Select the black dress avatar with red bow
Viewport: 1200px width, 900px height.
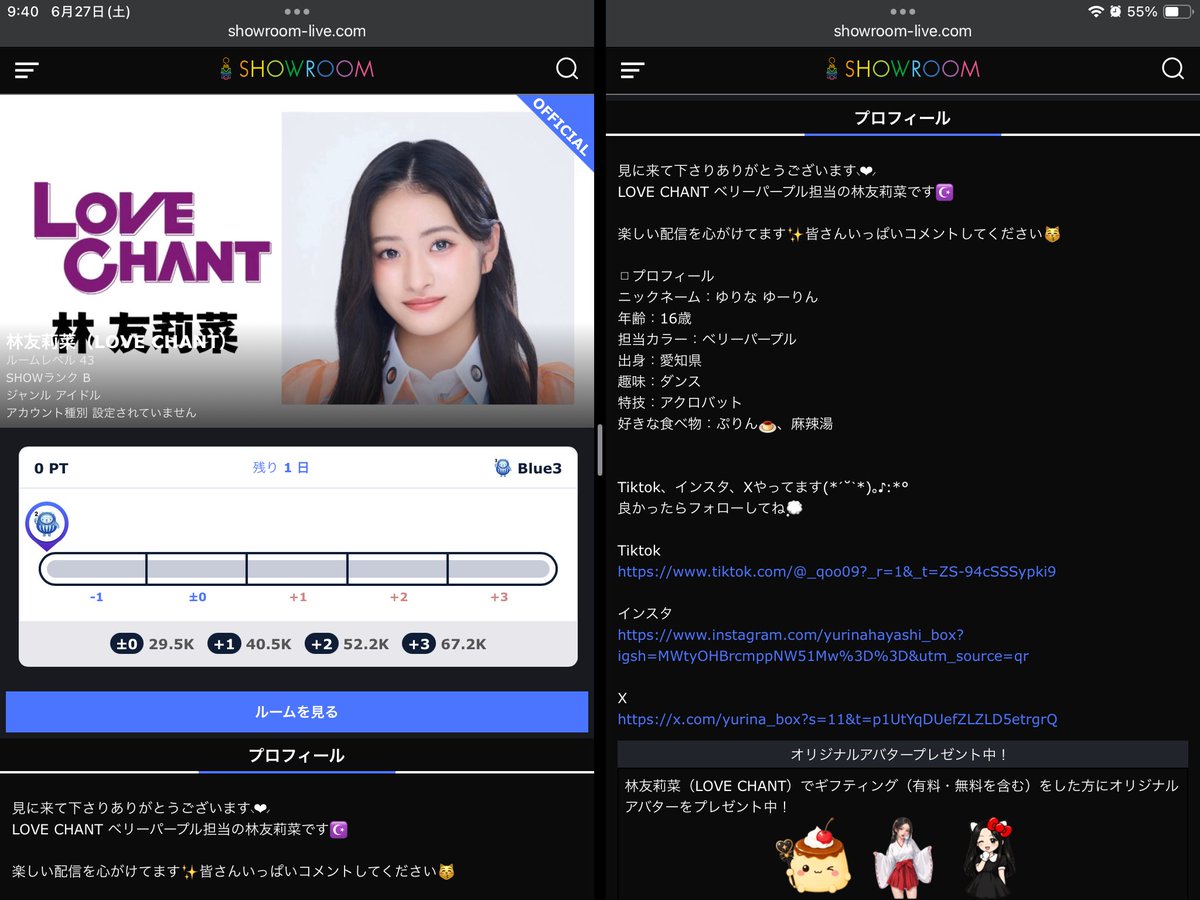[989, 857]
